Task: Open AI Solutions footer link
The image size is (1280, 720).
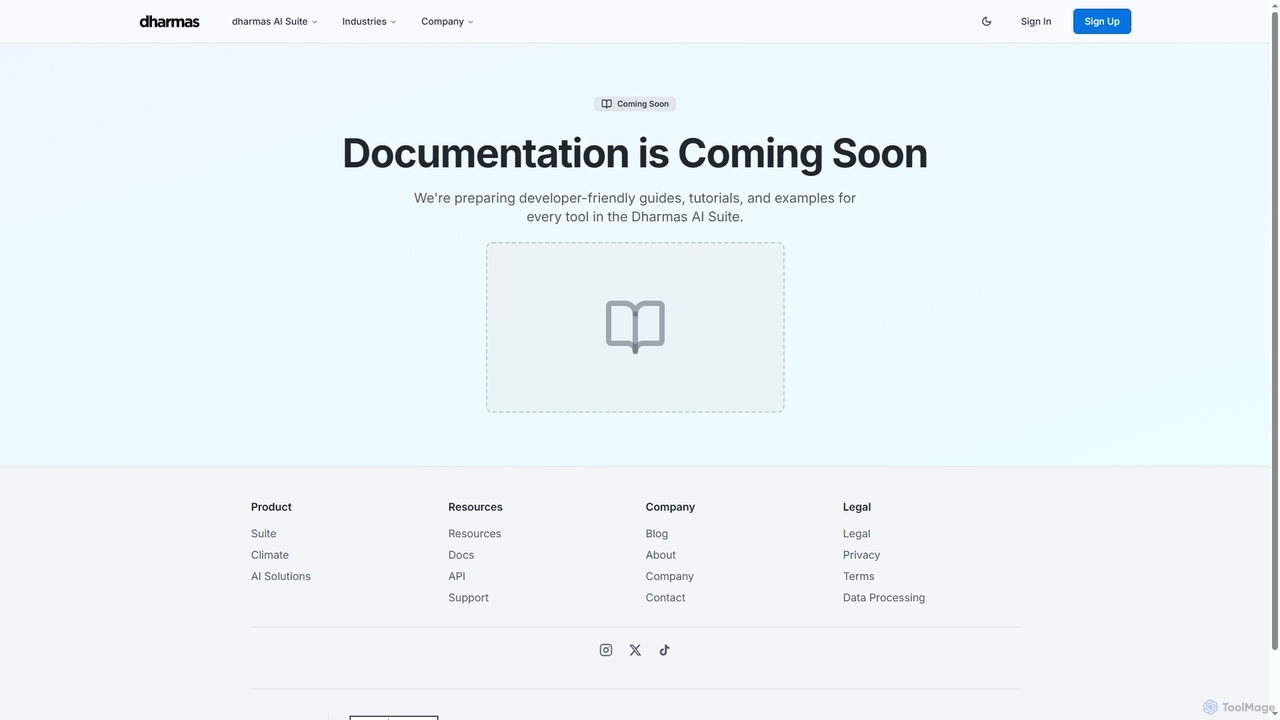Action: (x=281, y=576)
